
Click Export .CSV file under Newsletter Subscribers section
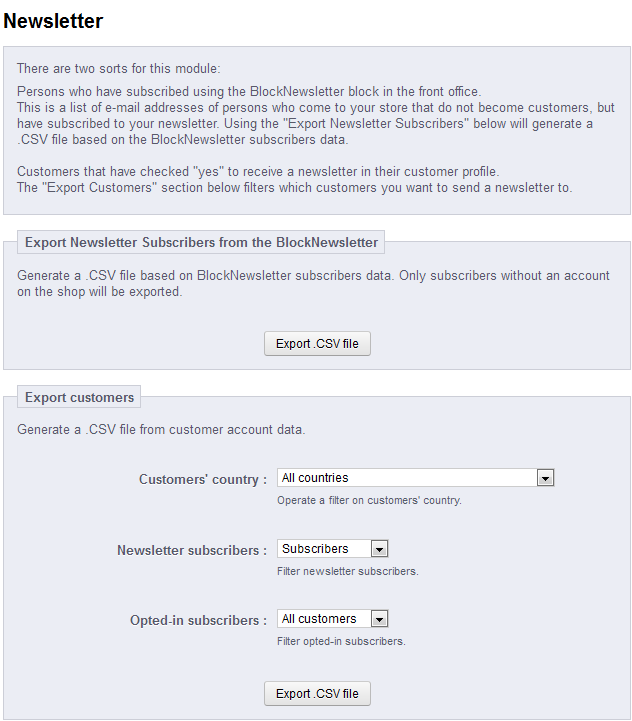click(x=317, y=344)
